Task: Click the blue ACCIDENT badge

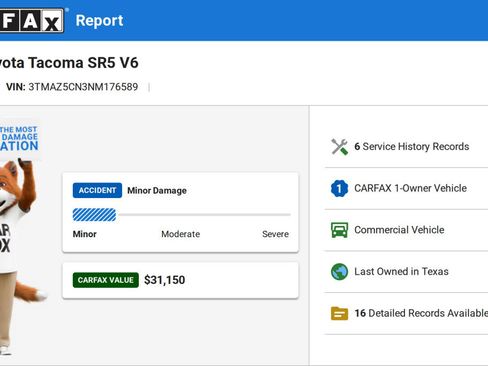Action: [x=97, y=190]
